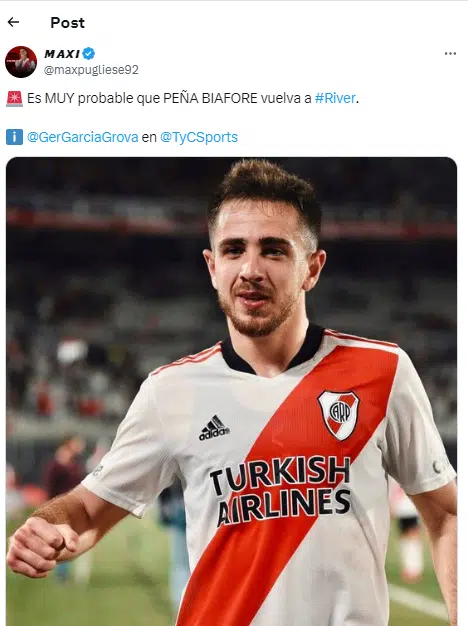
Task: Go back using the left arrow
Action: [13, 22]
